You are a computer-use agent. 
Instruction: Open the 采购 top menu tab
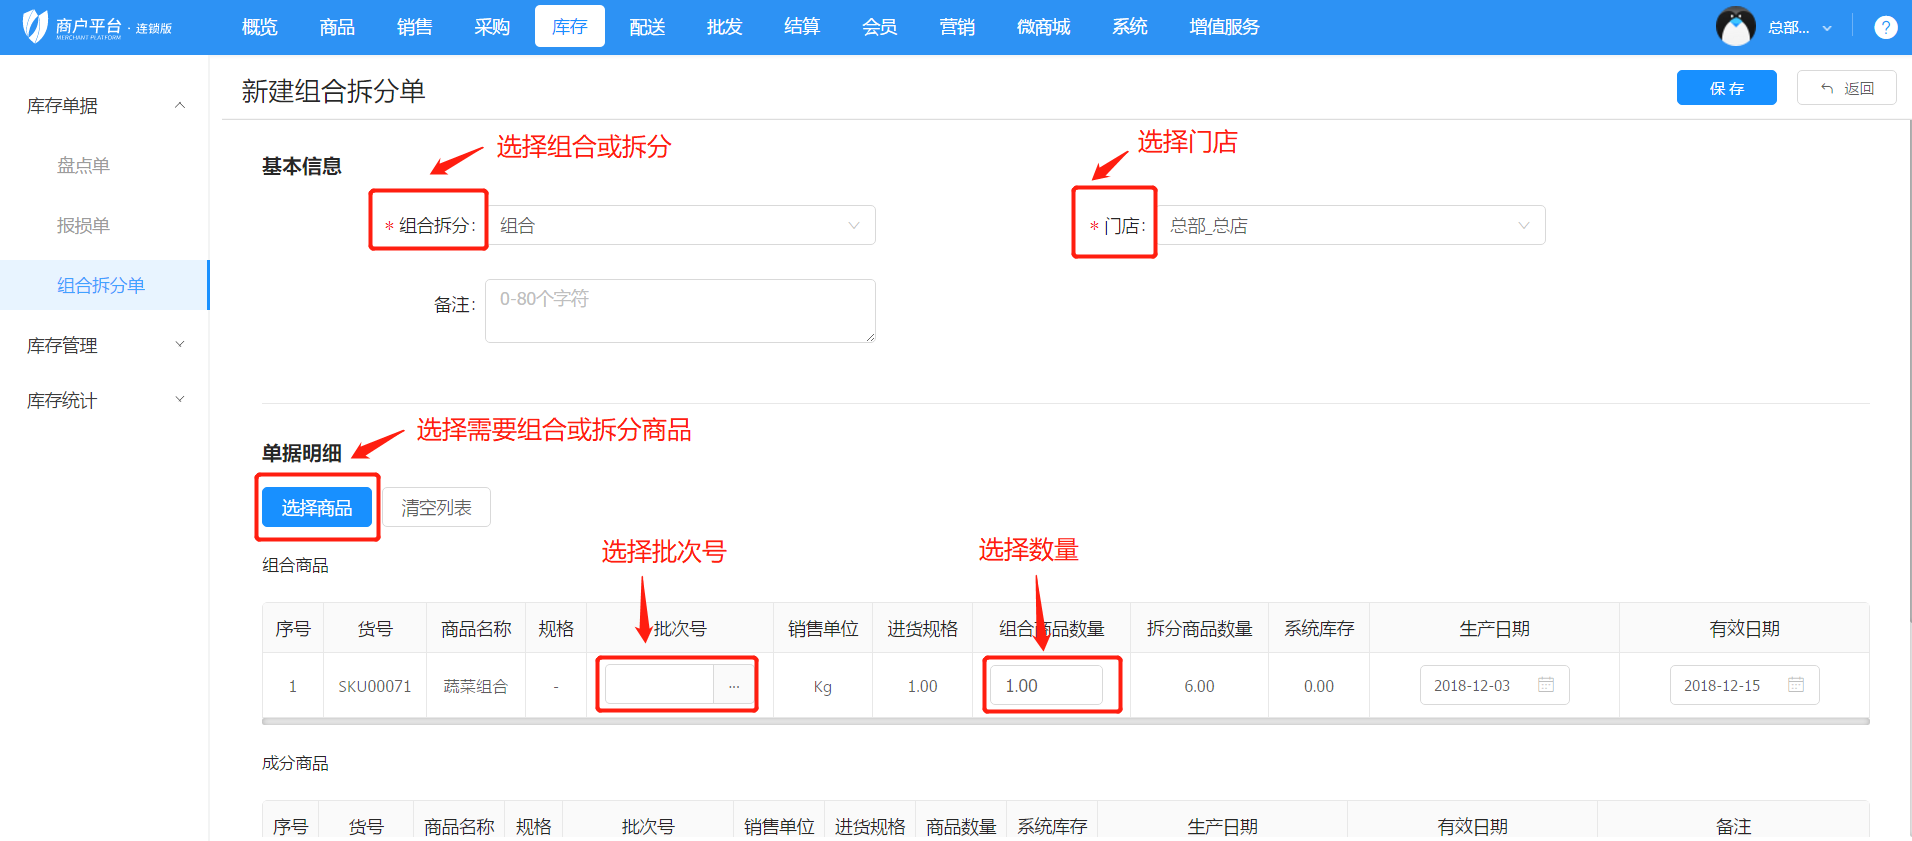click(492, 27)
